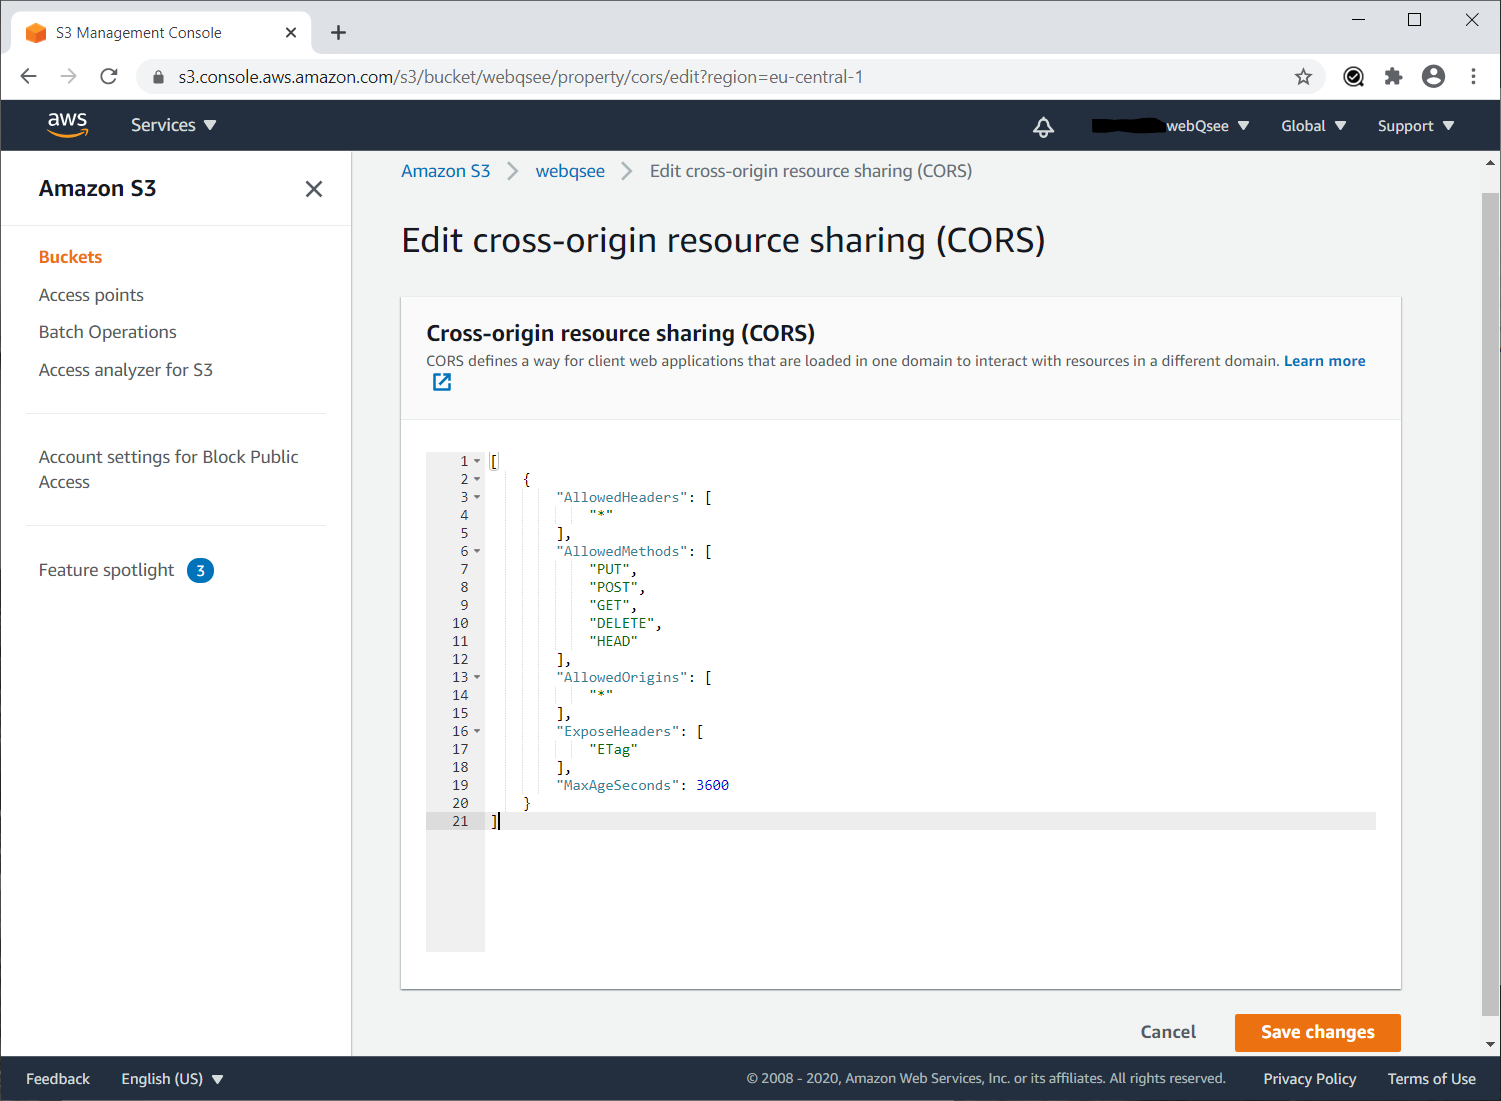Click the "DELETE" method entry in editor
This screenshot has width=1501, height=1101.
pos(621,623)
